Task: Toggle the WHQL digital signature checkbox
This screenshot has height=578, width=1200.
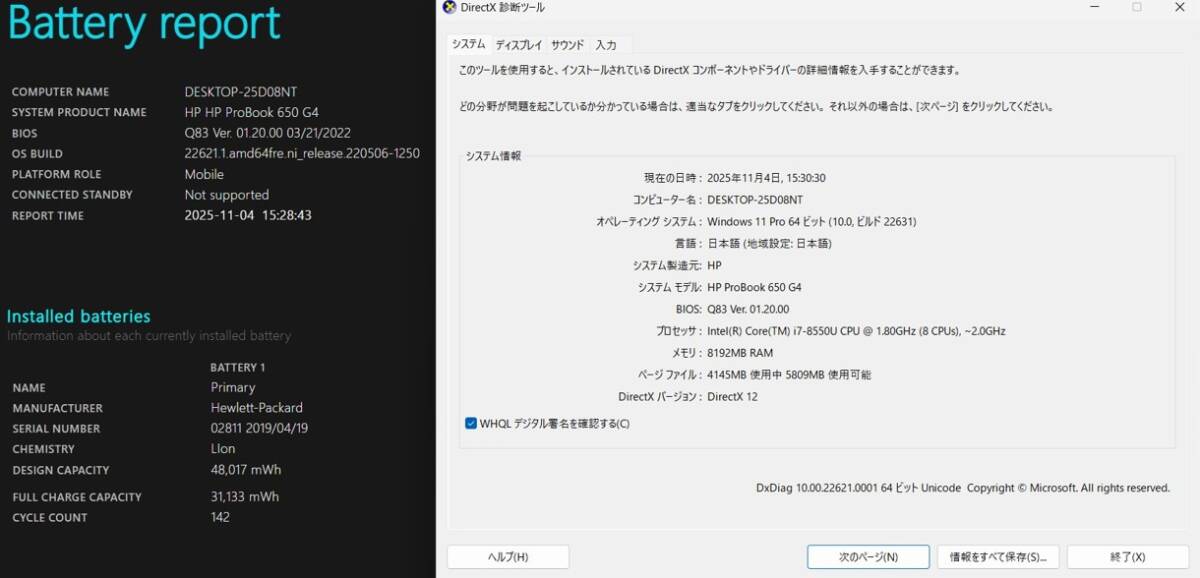Action: coord(471,423)
